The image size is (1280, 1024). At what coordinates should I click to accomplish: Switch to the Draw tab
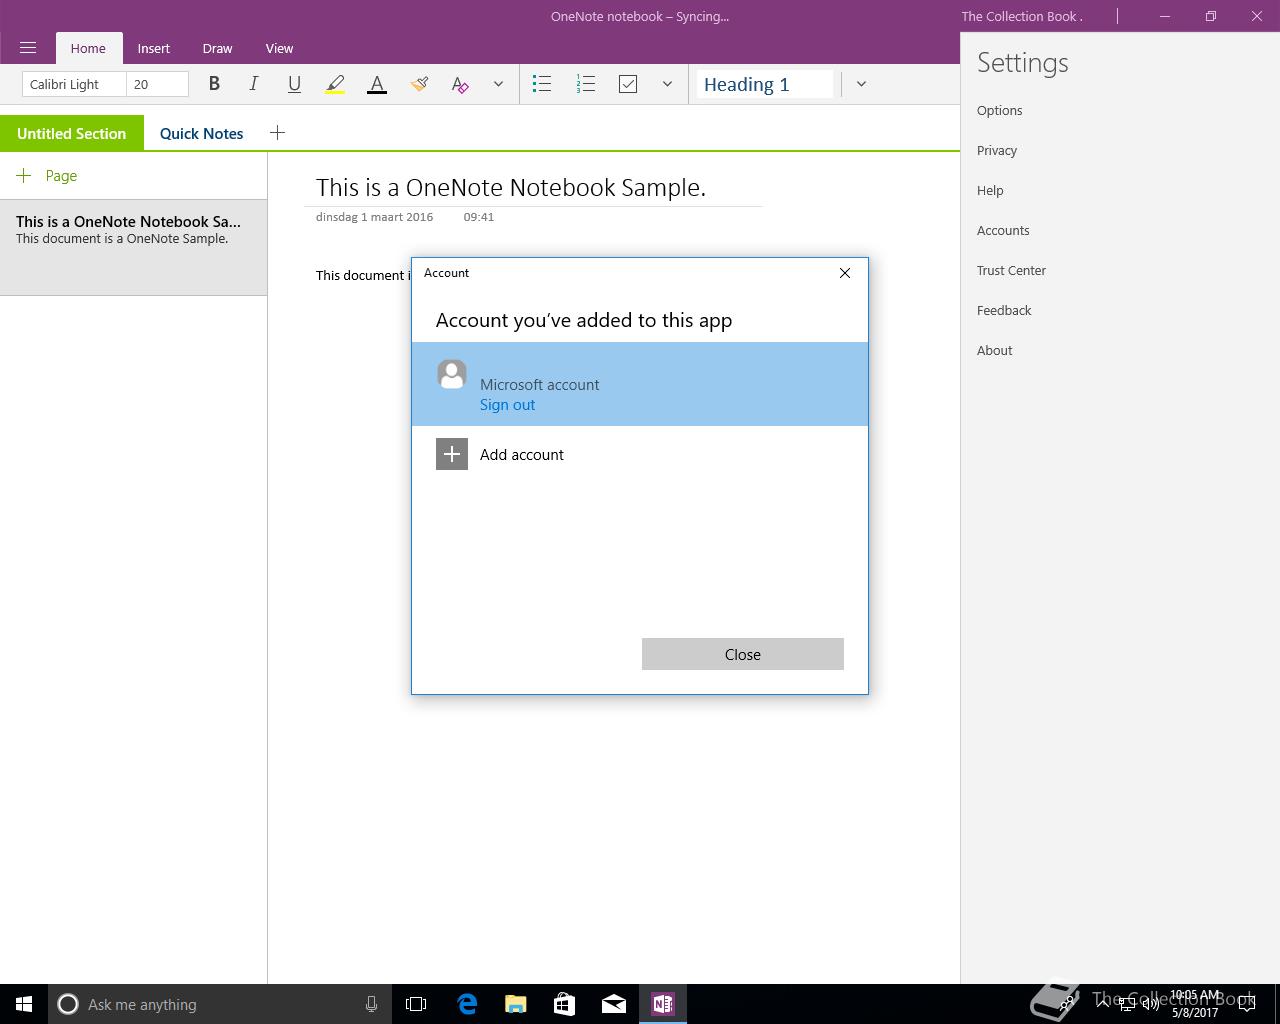pyautogui.click(x=217, y=48)
